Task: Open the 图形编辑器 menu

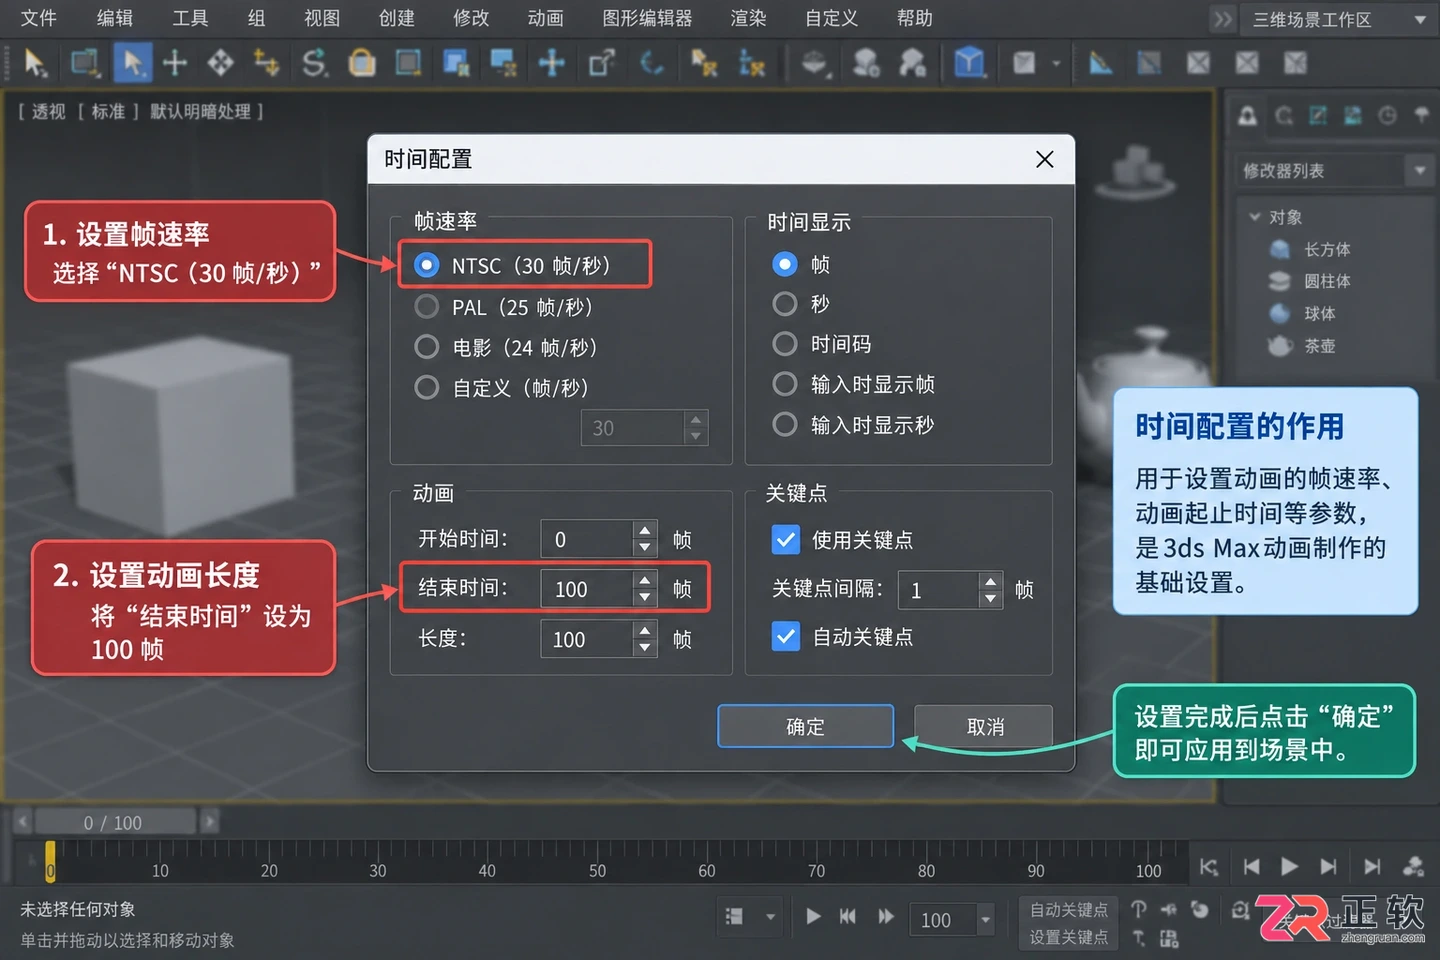Action: [x=647, y=18]
